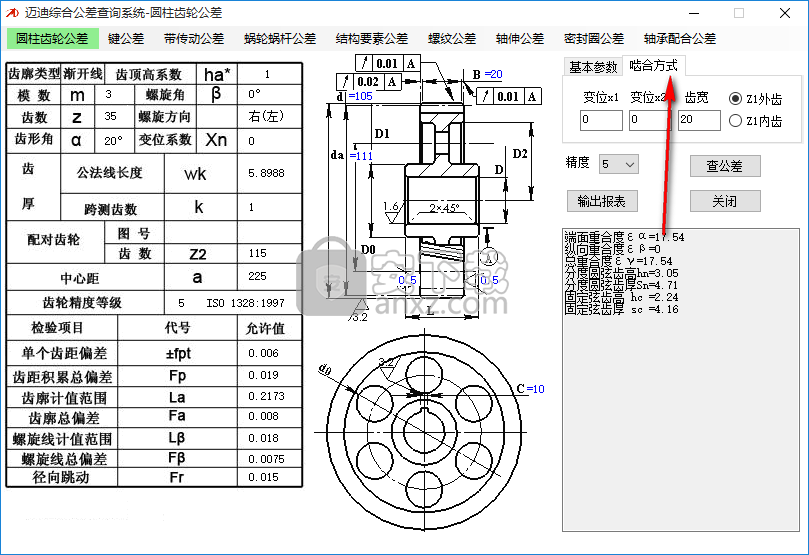Close the application window
The height and width of the screenshot is (555, 809).
pos(785,13)
